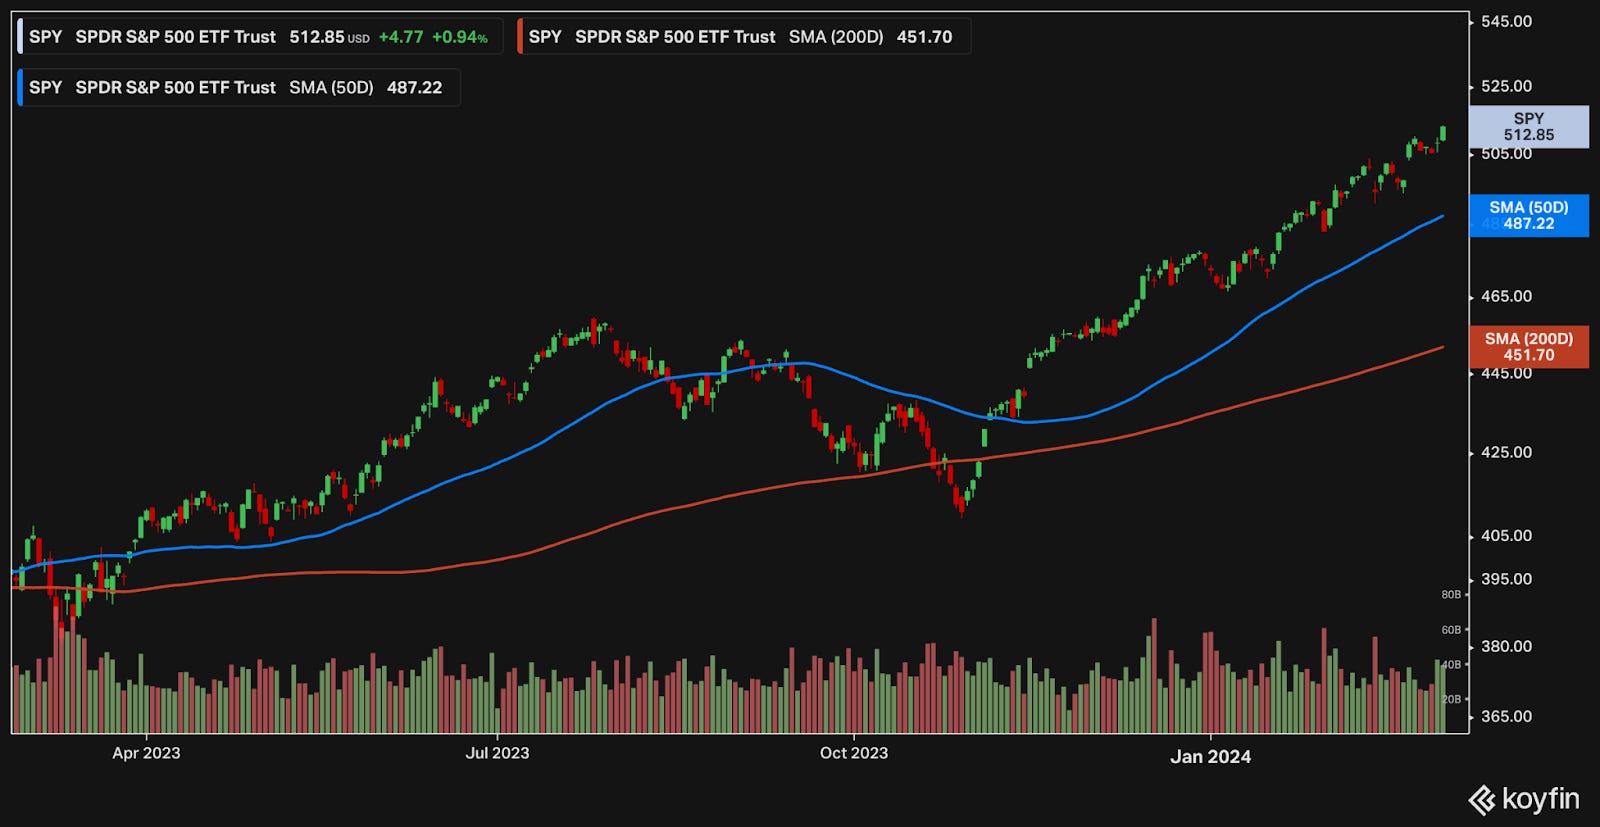This screenshot has width=1600, height=827.
Task: Click the 465.00 price axis label
Action: pyautogui.click(x=1506, y=296)
